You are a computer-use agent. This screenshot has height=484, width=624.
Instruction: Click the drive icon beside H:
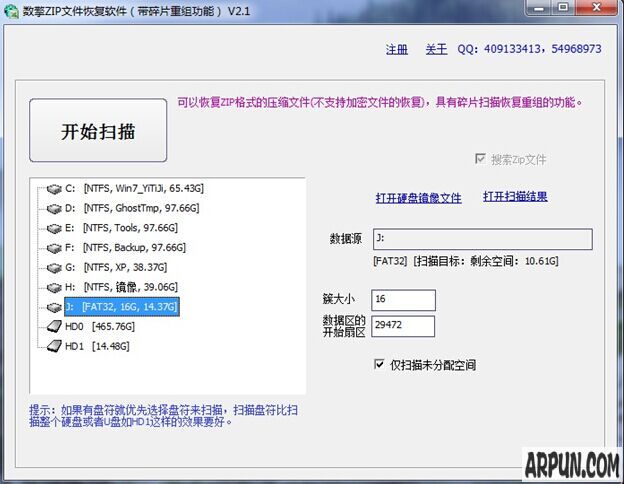click(54, 287)
